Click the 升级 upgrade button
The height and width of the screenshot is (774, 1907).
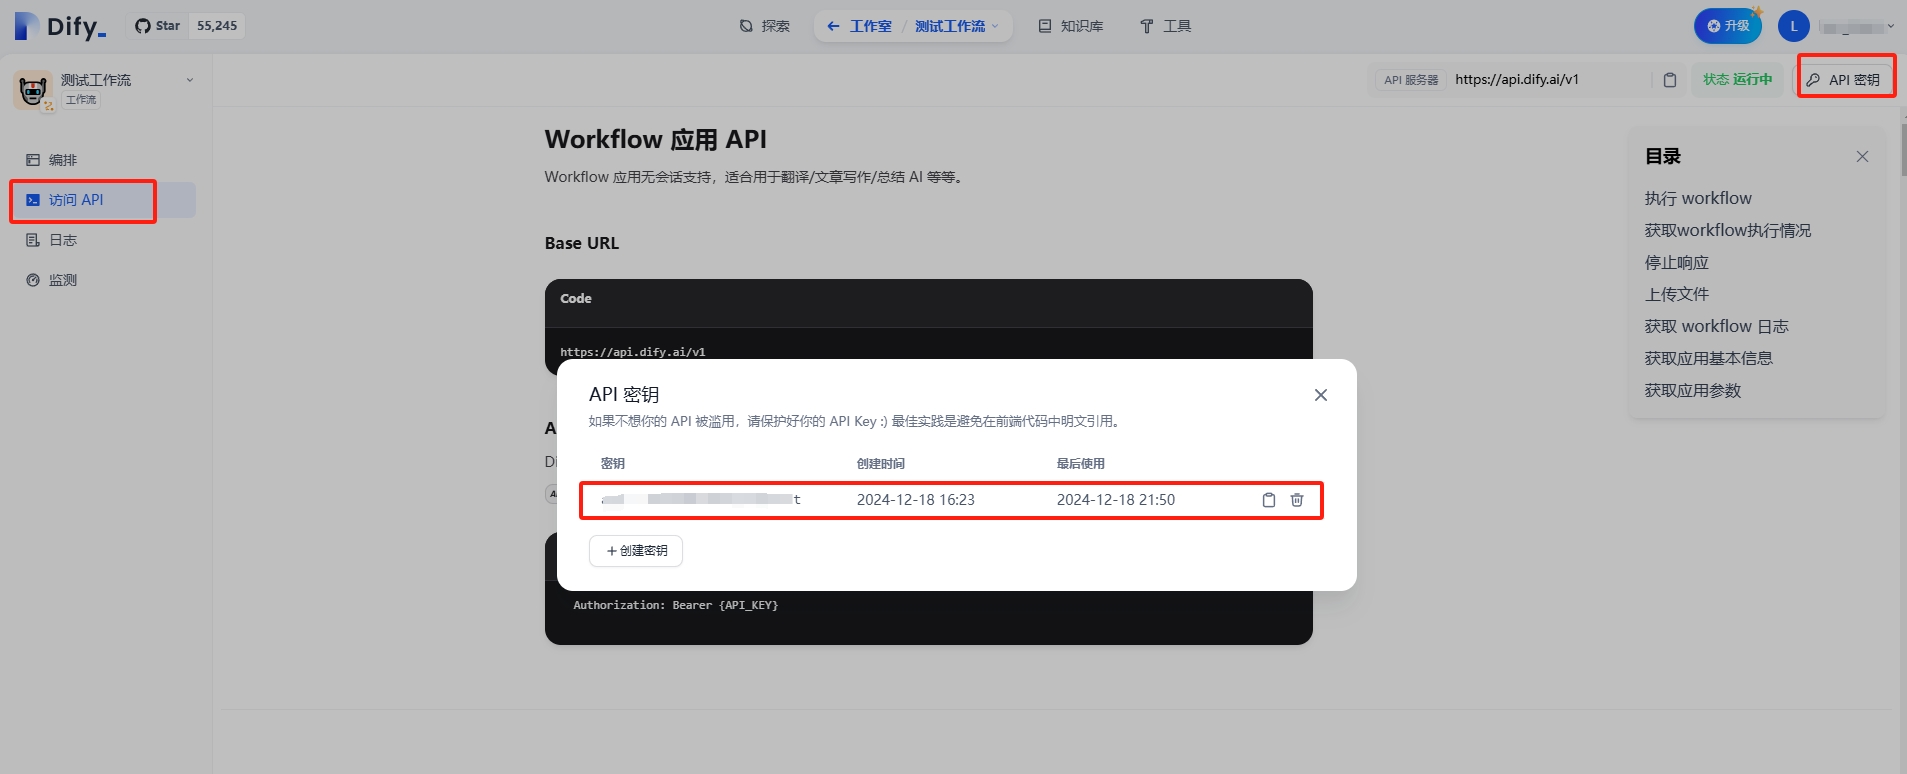coord(1728,26)
